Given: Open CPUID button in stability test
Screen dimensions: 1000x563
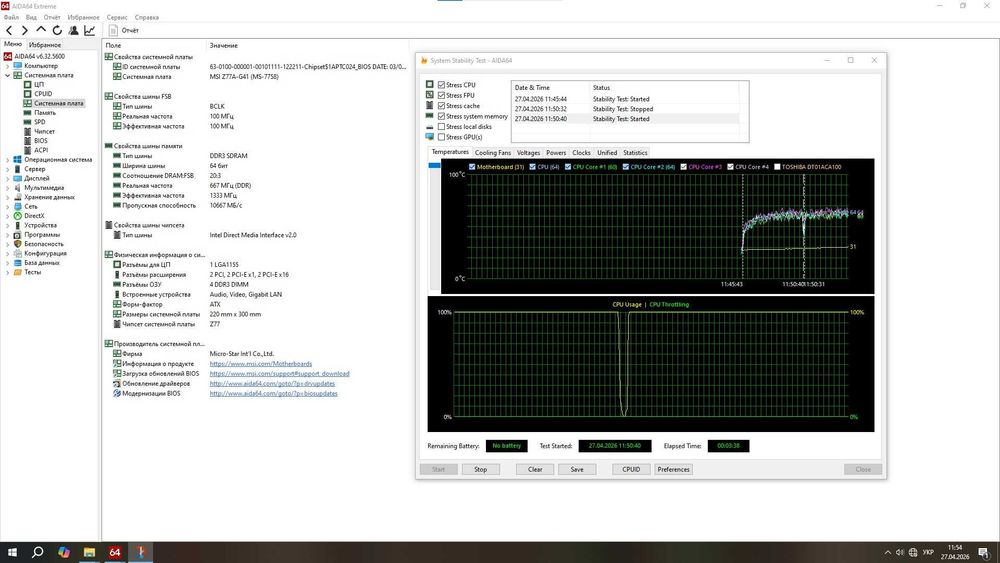Looking at the screenshot, I should pos(631,469).
